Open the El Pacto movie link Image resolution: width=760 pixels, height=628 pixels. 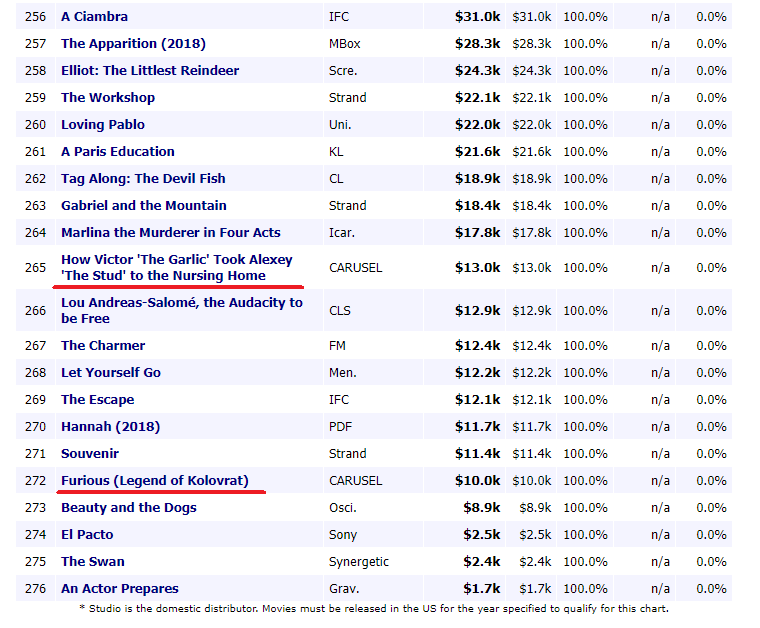point(89,535)
